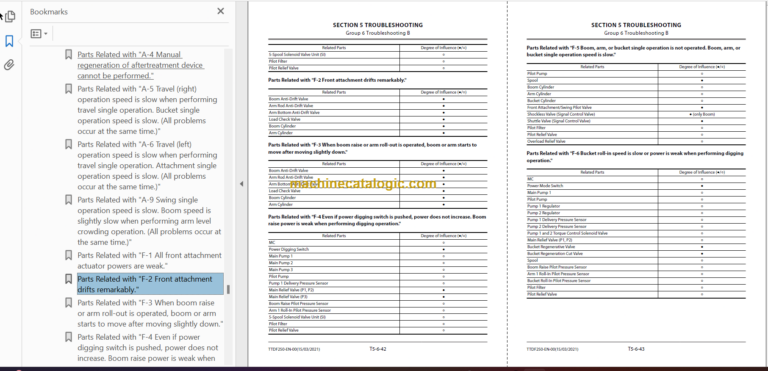This screenshot has width=768, height=371.
Task: Click heading "Parts Related with F-3" on left page
Action: click(x=373, y=148)
